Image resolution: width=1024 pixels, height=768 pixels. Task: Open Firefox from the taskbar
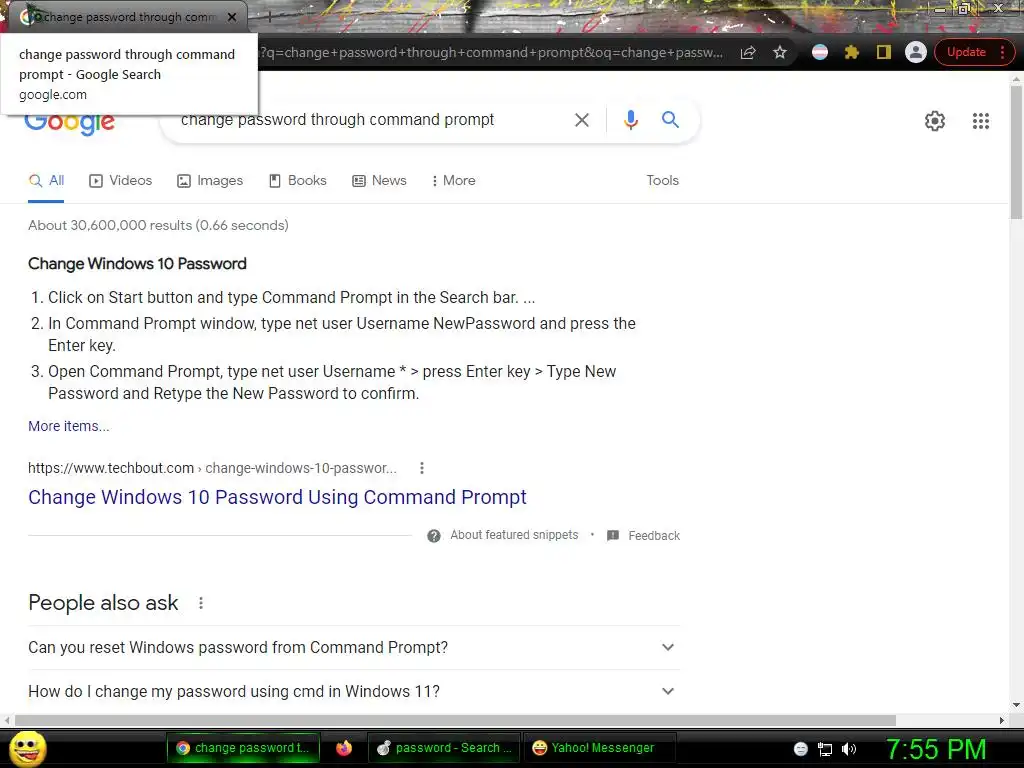pyautogui.click(x=344, y=748)
